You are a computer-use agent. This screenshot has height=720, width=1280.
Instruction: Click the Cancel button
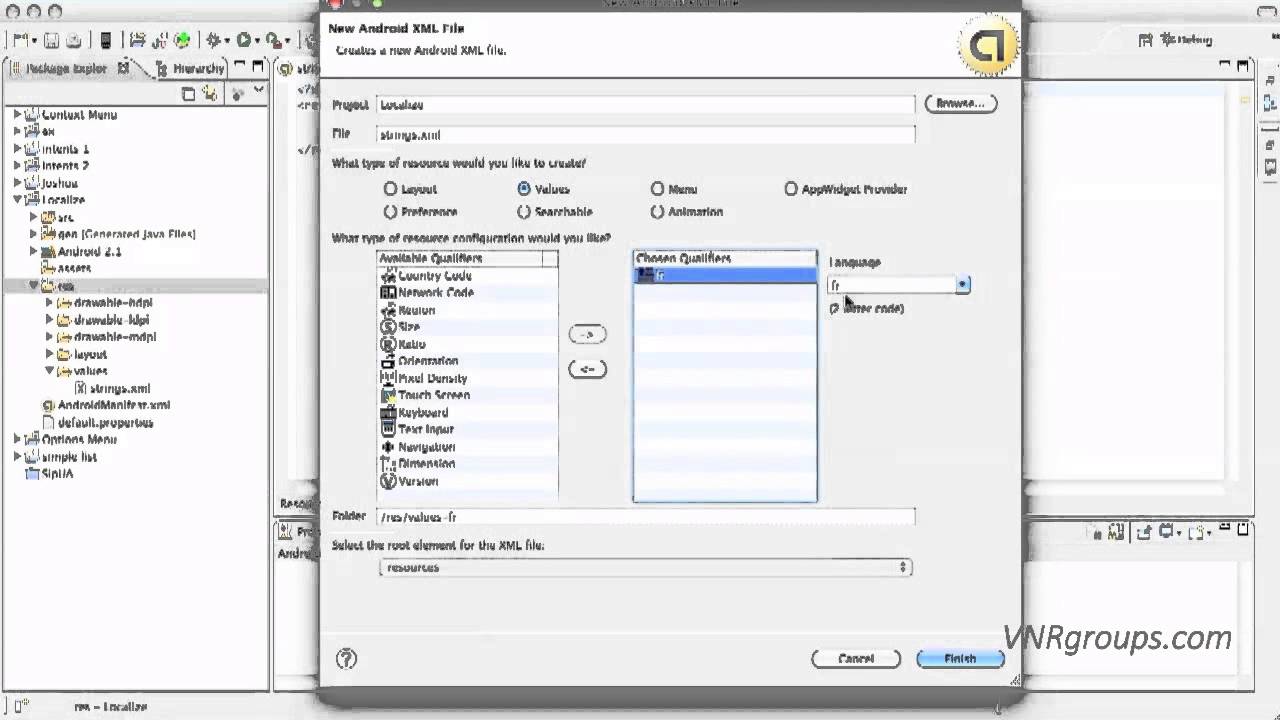point(856,659)
